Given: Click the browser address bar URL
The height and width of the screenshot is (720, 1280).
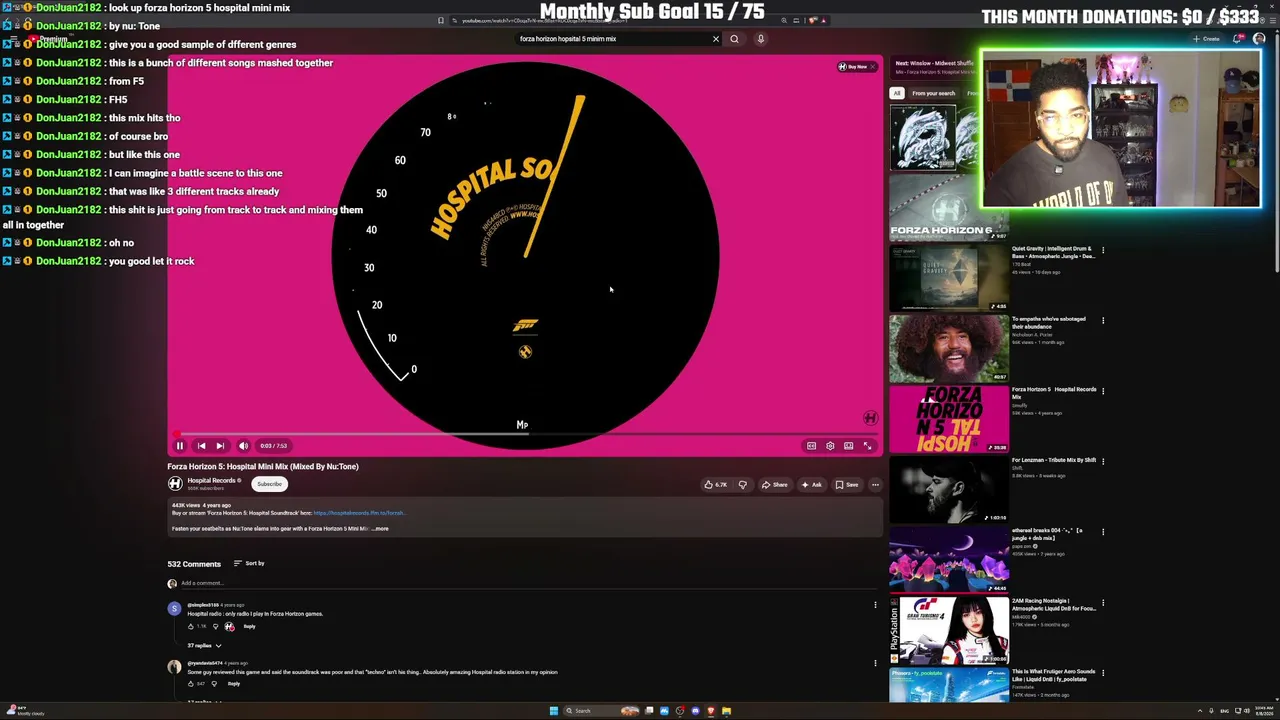Looking at the screenshot, I should pos(545,20).
